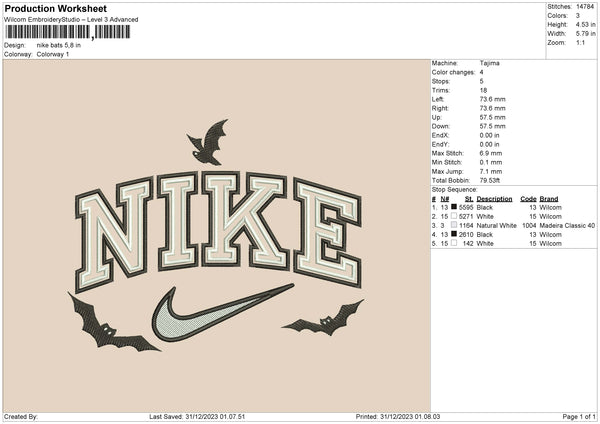Click the Stops value 5
This screenshot has width=600, height=424.
(481, 81)
